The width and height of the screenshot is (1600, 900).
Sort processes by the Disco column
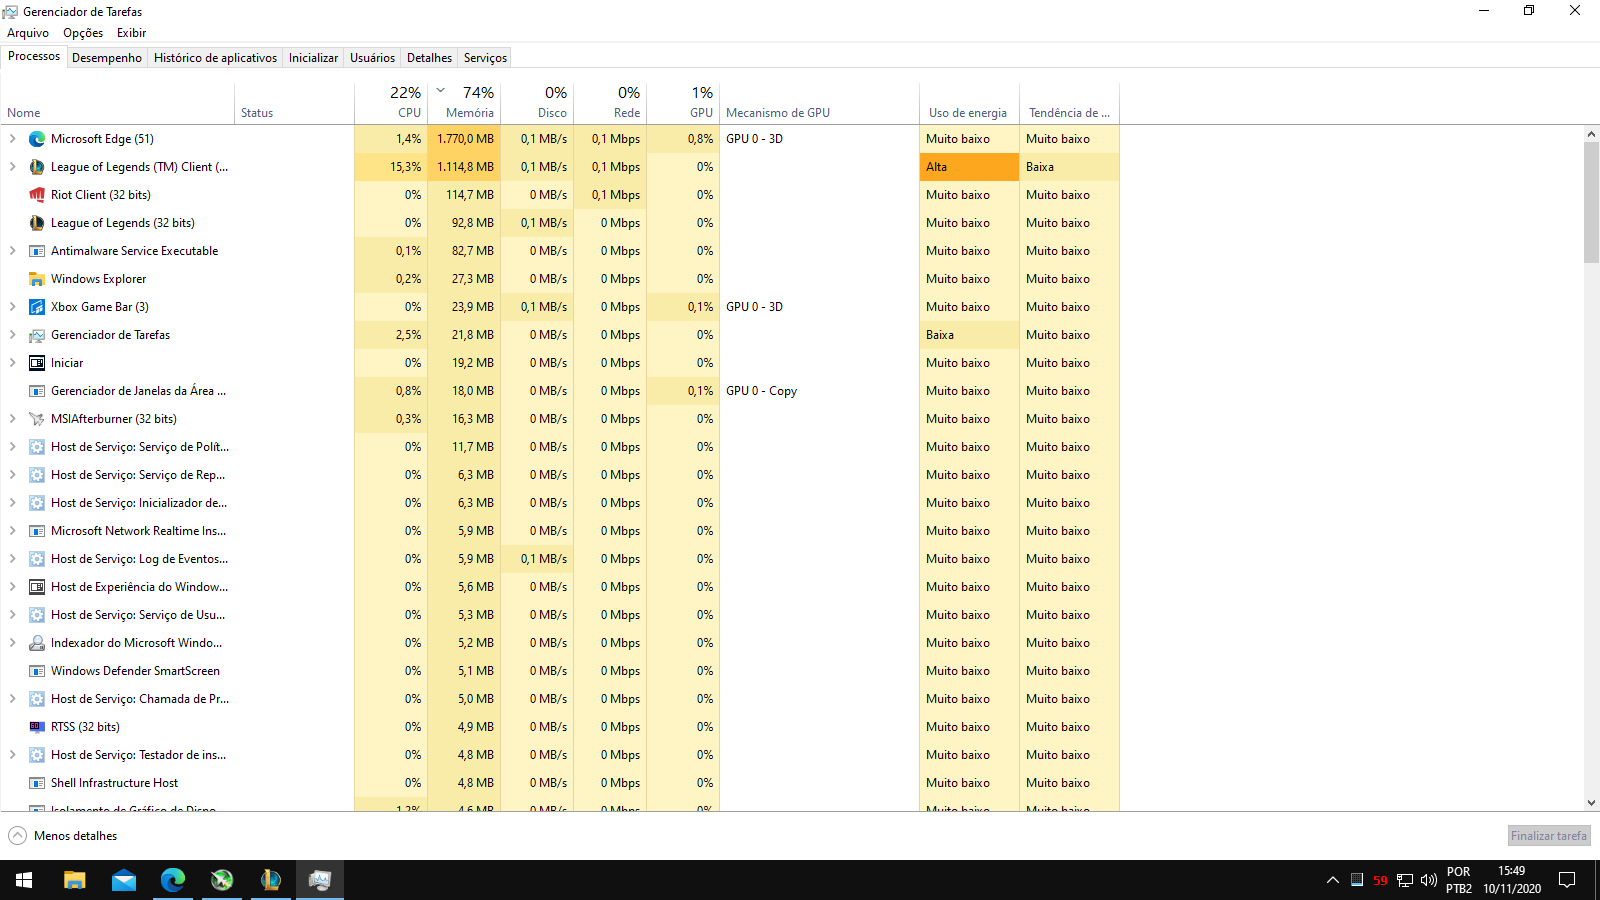click(x=537, y=103)
